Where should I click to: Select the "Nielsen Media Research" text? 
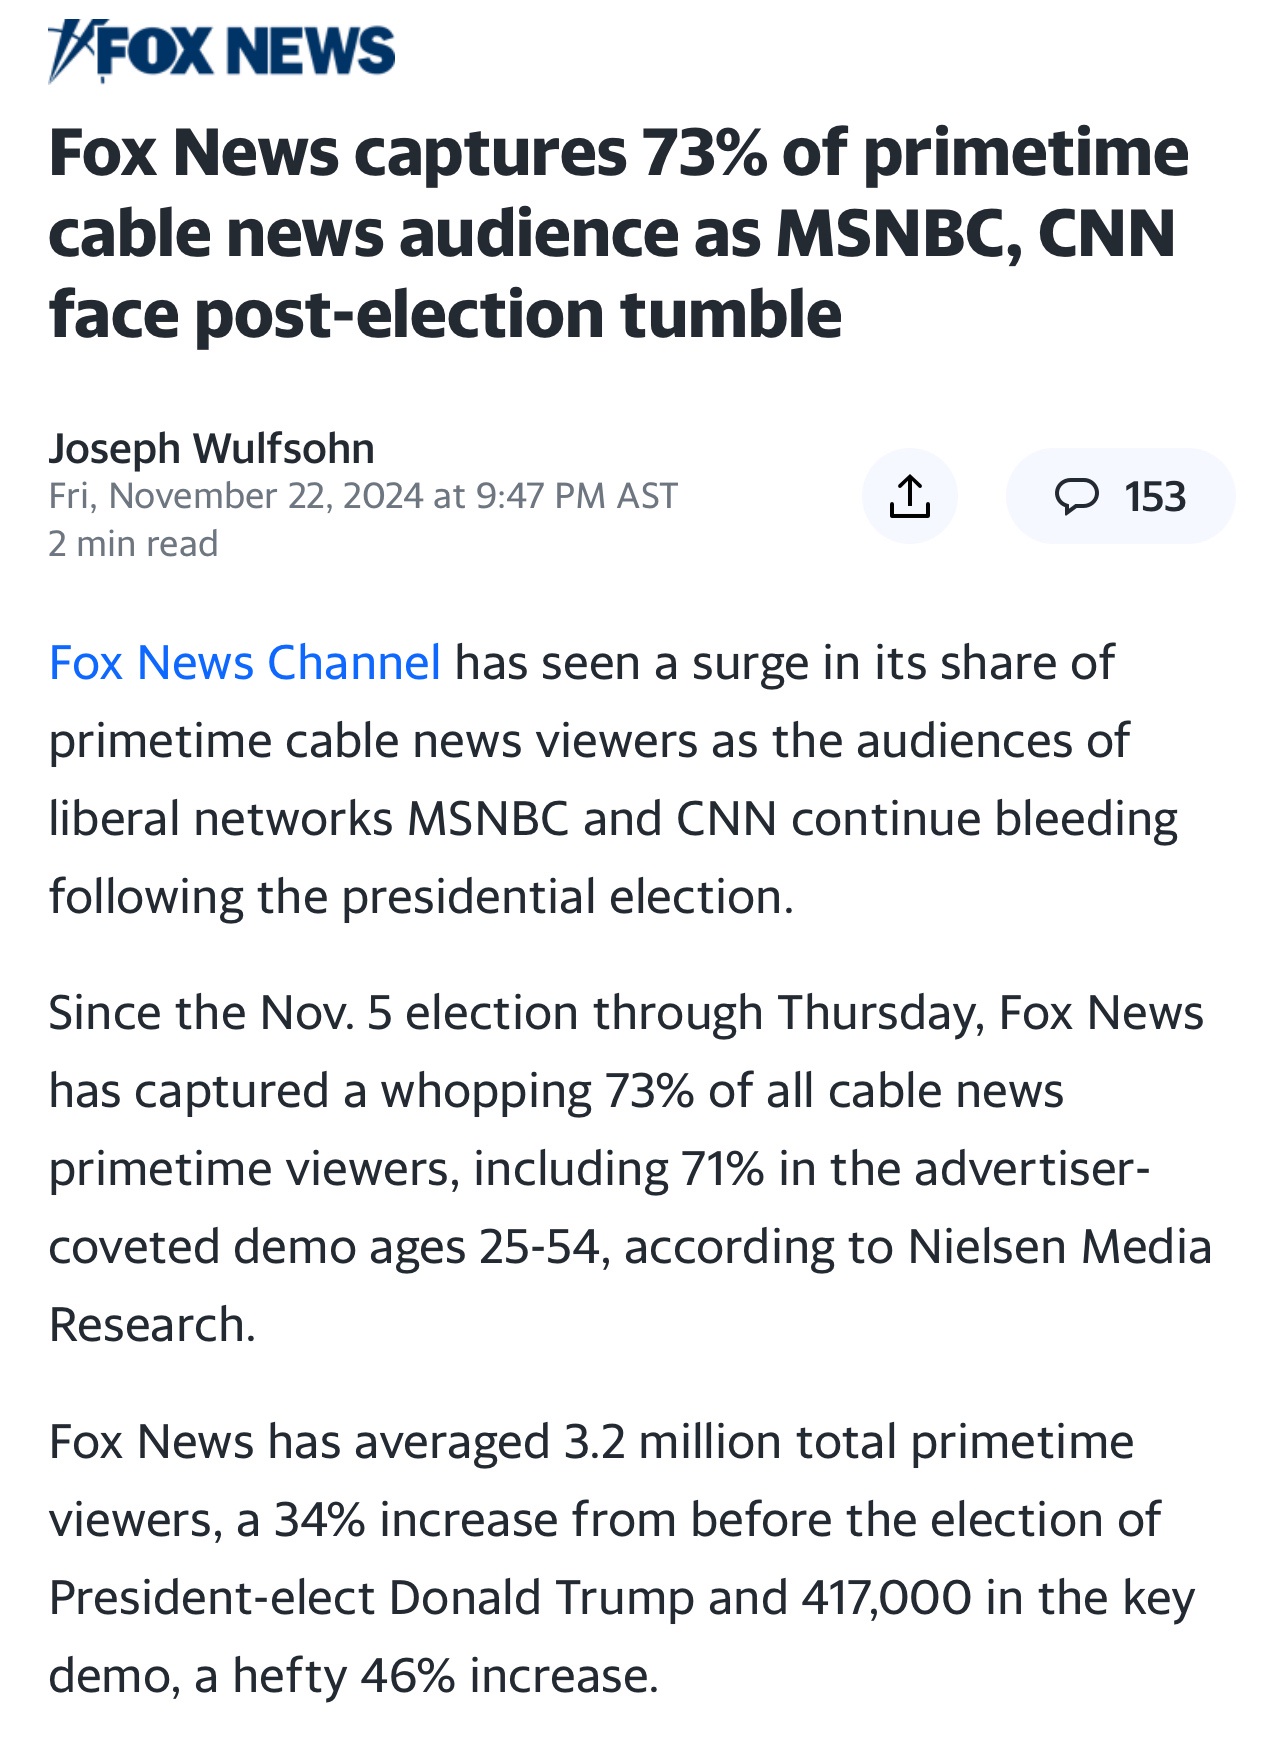pyautogui.click(x=631, y=1286)
